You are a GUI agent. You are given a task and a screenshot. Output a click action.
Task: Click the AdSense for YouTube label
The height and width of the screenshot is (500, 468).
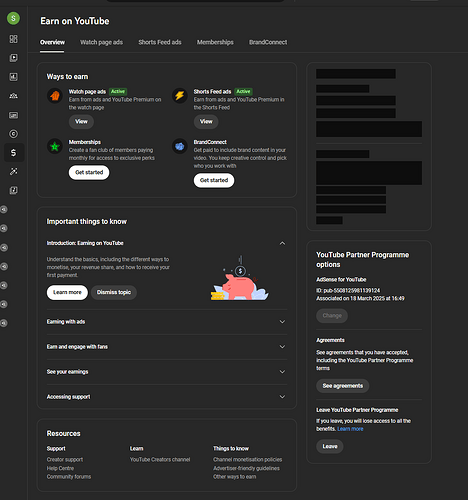[341, 280]
